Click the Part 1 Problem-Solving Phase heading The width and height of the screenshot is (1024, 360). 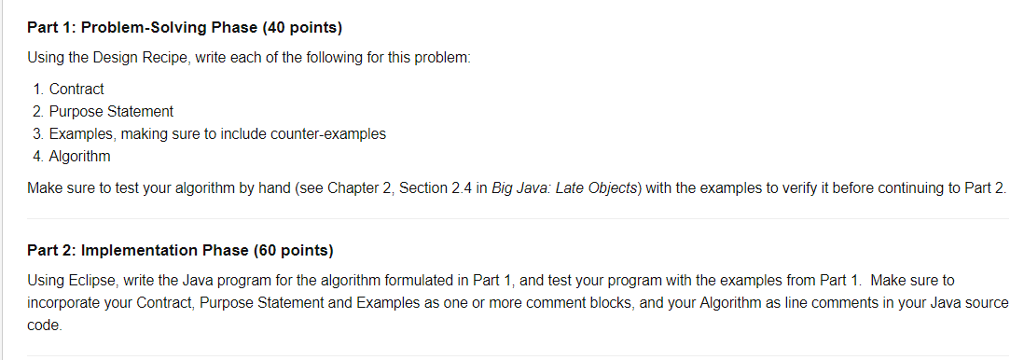click(x=185, y=28)
